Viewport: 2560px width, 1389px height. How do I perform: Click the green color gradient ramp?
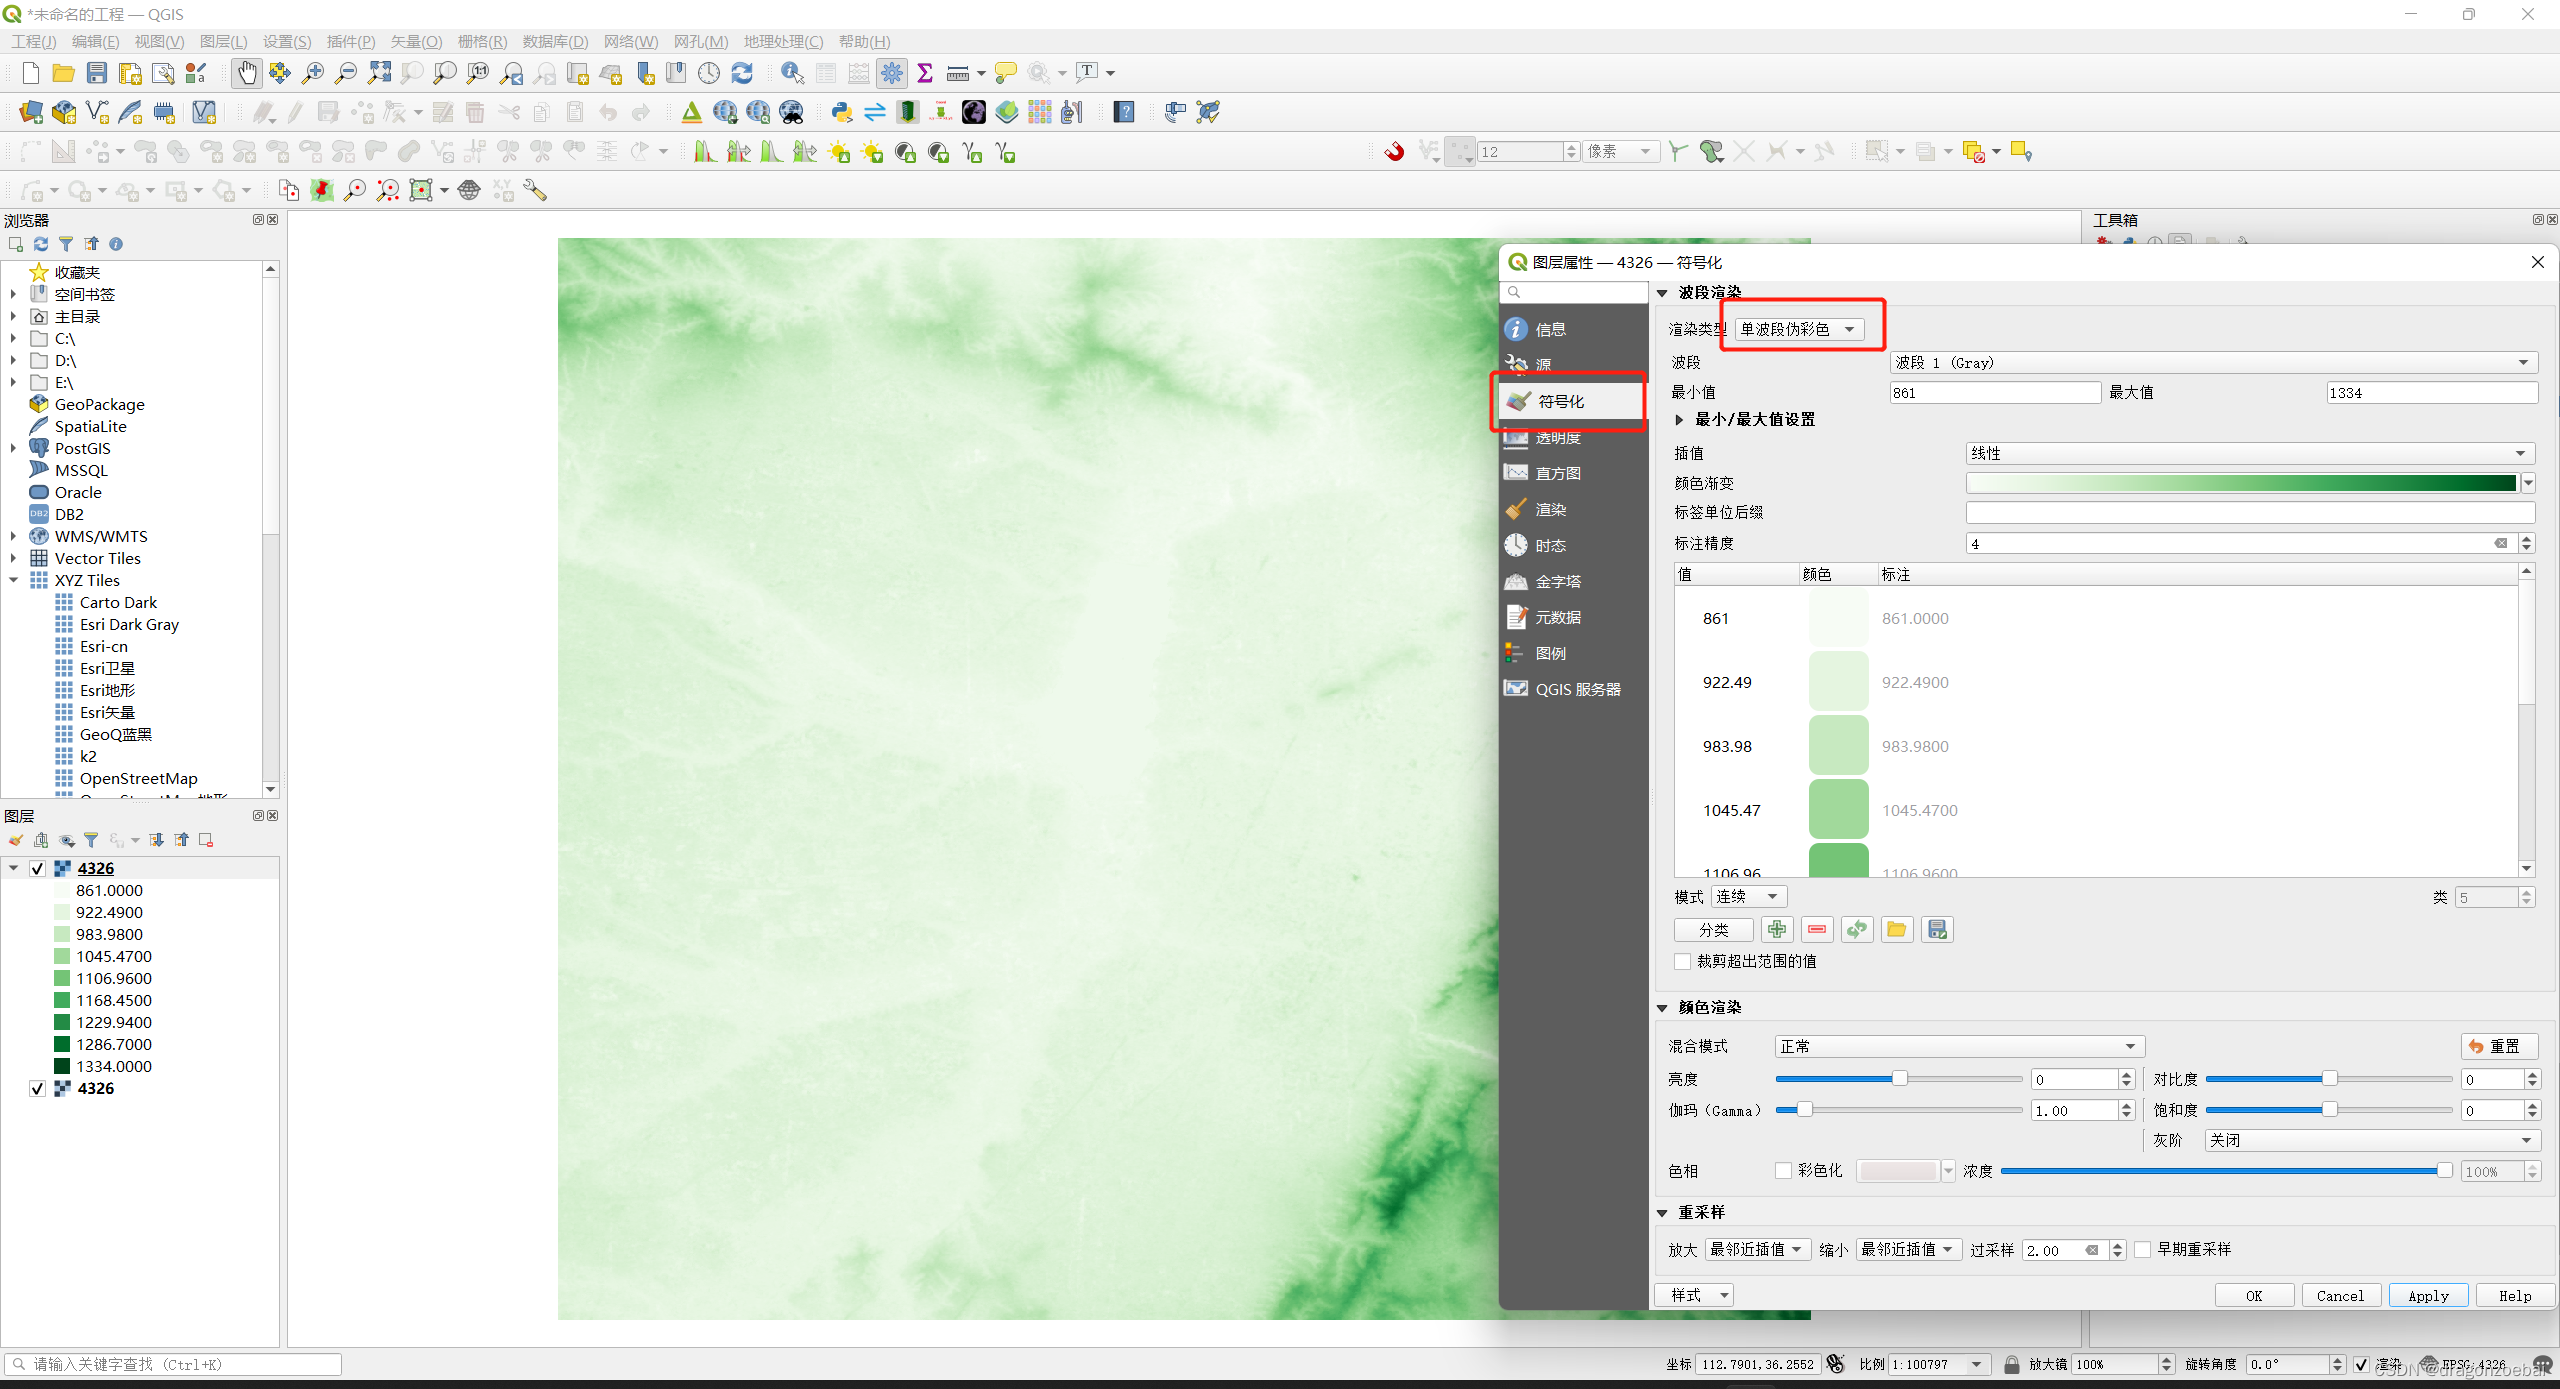(x=2240, y=482)
